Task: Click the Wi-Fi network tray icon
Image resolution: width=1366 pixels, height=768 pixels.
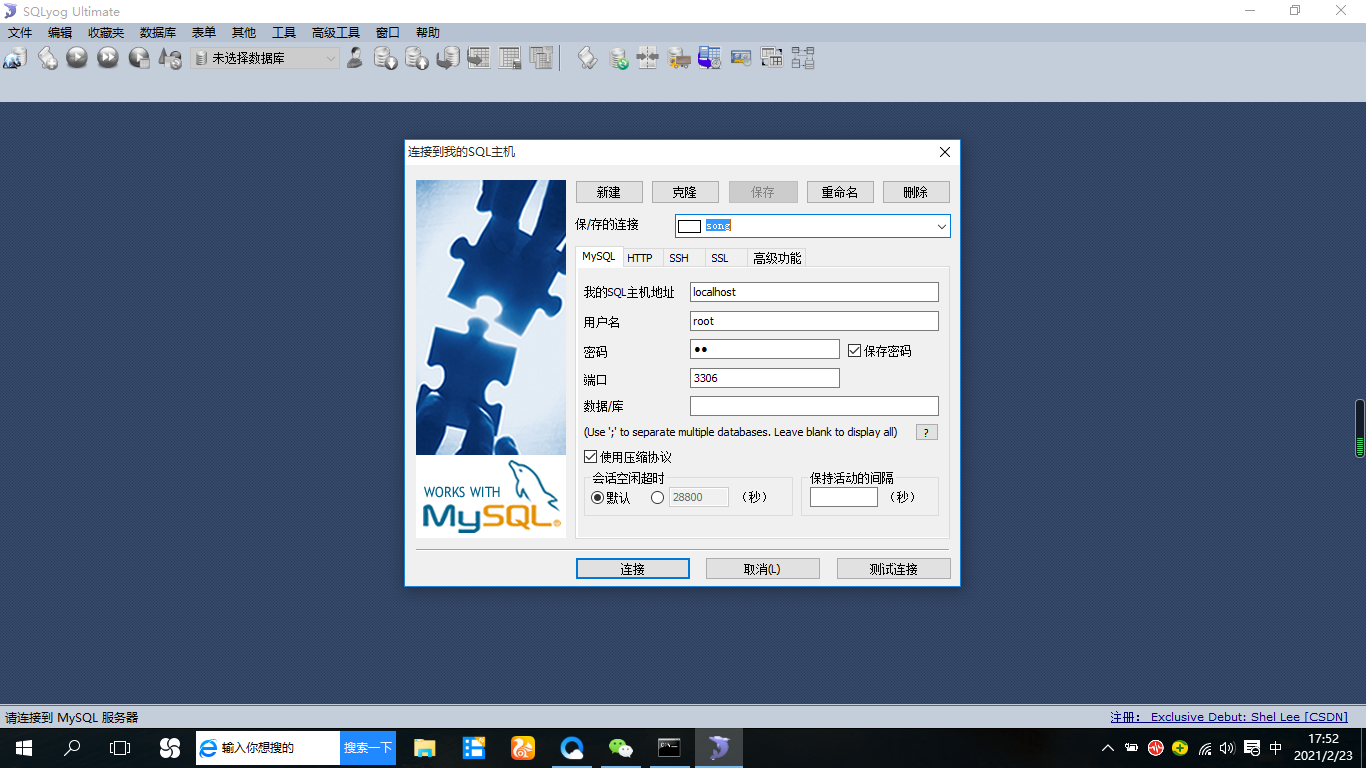Action: [1204, 748]
